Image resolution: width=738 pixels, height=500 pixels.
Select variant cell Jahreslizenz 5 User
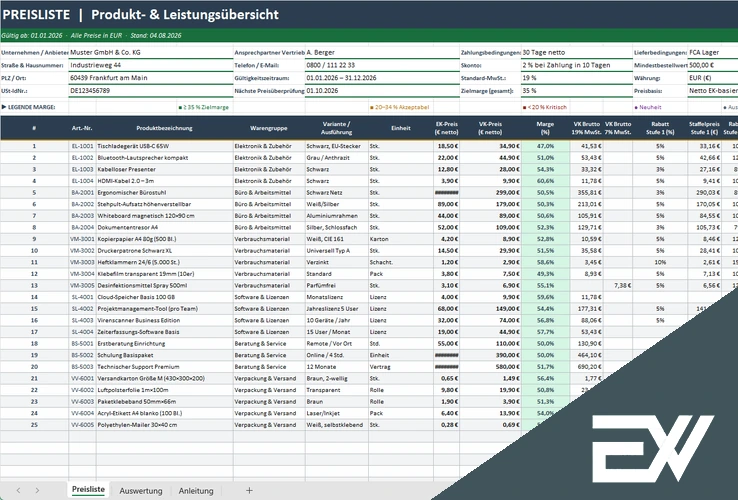tap(337, 309)
